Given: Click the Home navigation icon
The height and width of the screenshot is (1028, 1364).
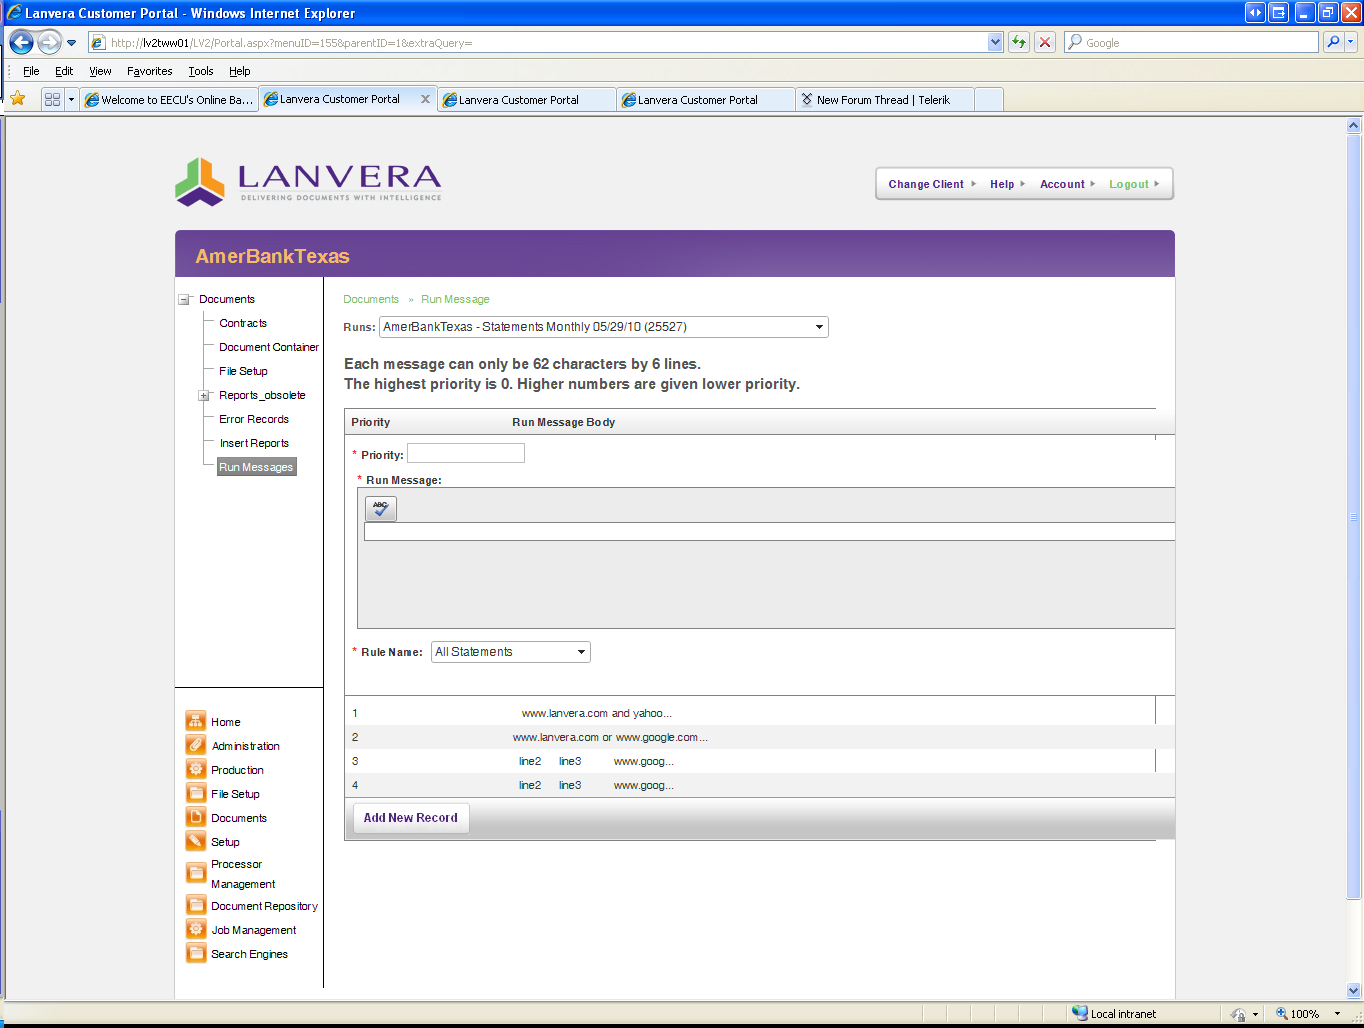Looking at the screenshot, I should (196, 721).
